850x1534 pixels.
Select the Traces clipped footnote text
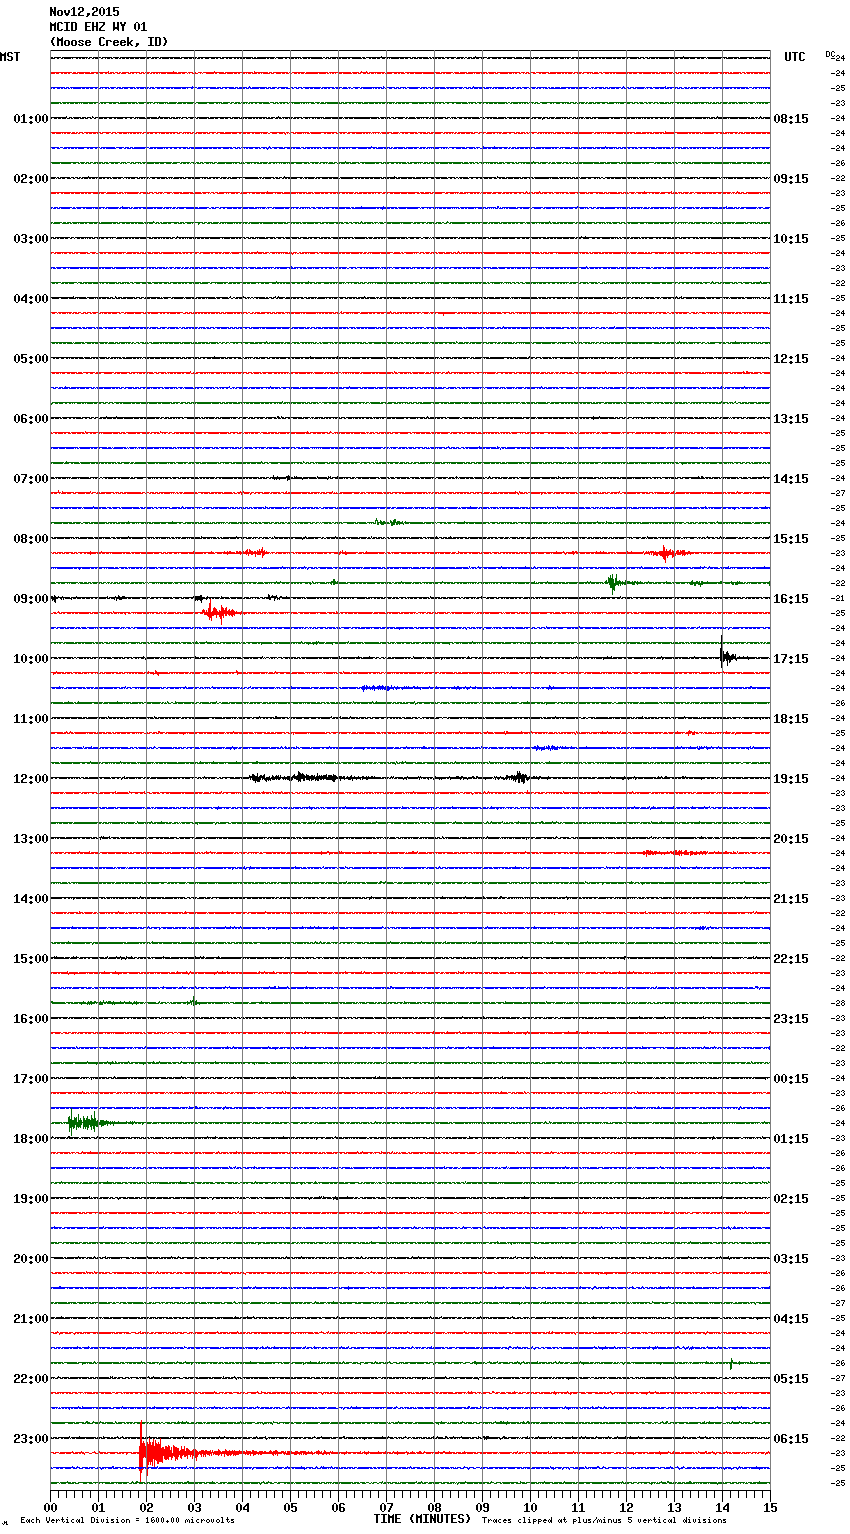pyautogui.click(x=604, y=1521)
